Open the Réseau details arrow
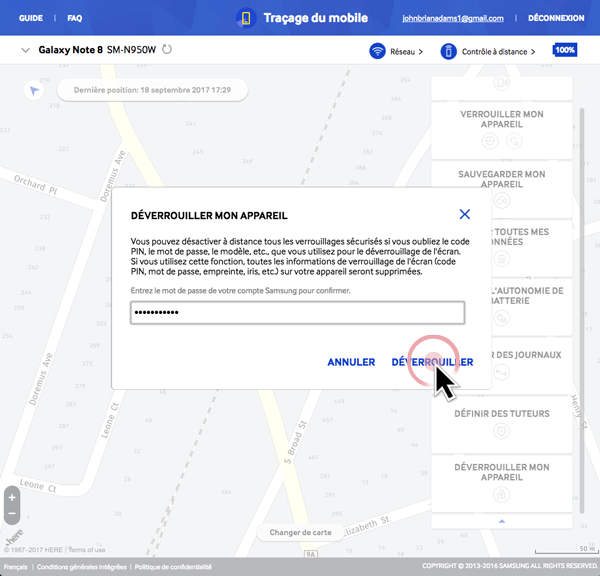600x576 pixels. 421,52
